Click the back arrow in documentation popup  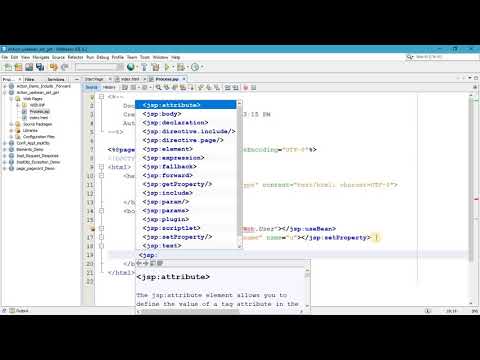139,263
